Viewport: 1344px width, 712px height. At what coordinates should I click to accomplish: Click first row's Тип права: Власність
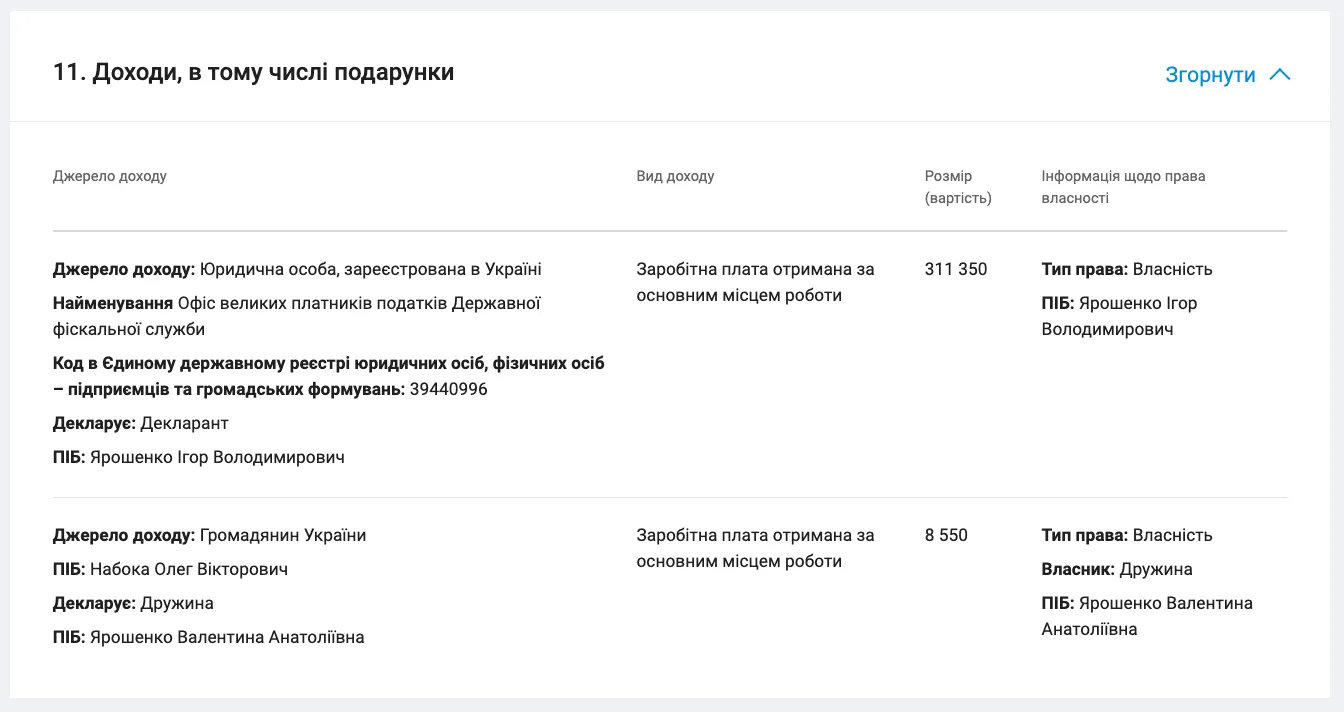(1127, 269)
